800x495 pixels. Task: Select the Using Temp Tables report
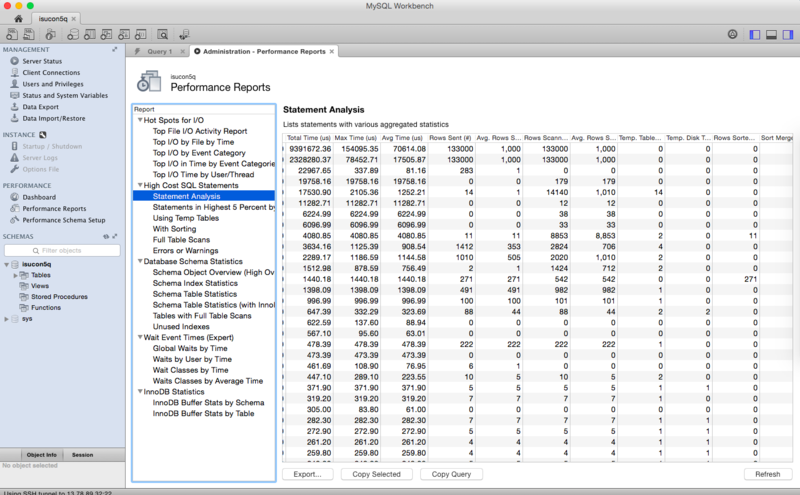coord(186,218)
